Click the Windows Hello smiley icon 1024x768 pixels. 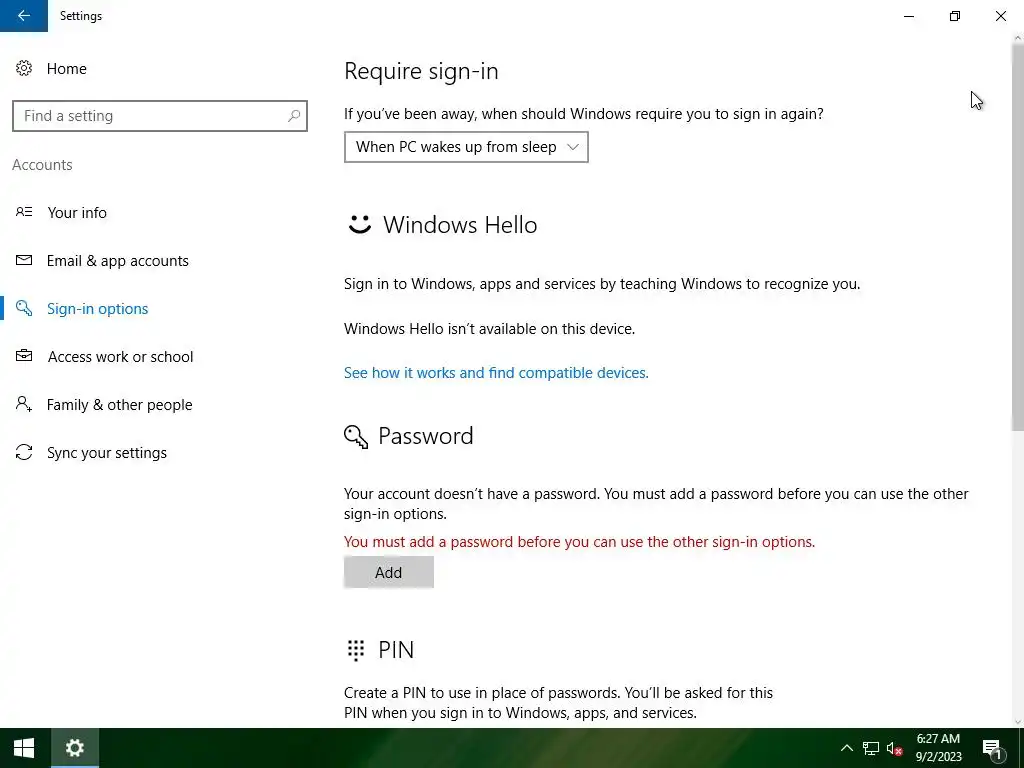359,225
